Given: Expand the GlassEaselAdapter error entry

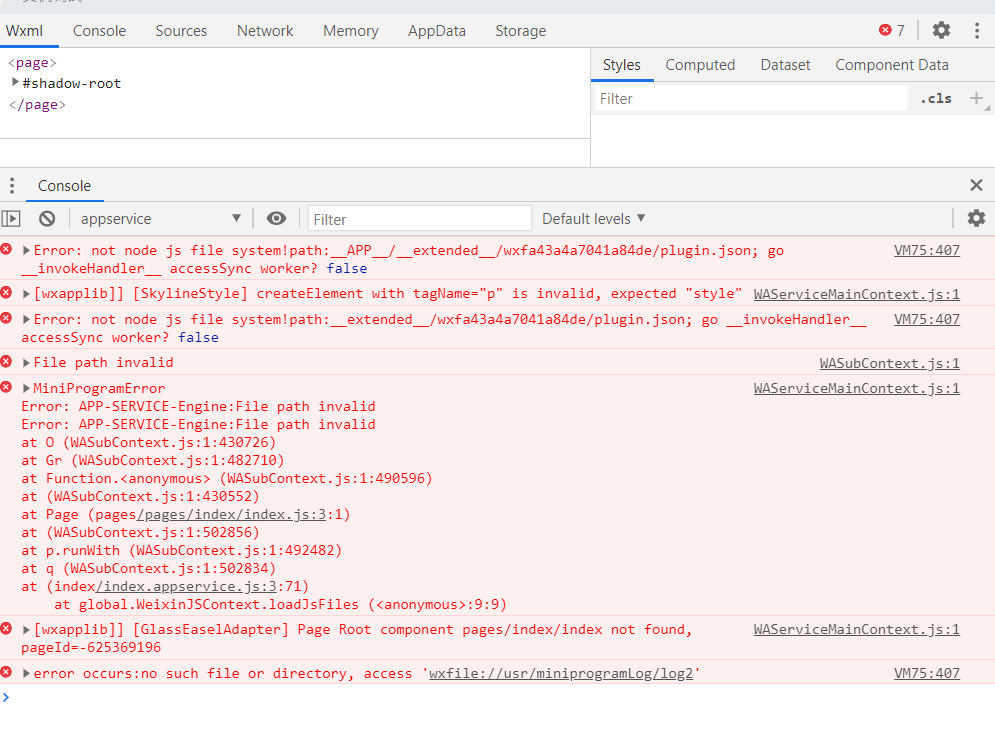Looking at the screenshot, I should click(x=26, y=630).
